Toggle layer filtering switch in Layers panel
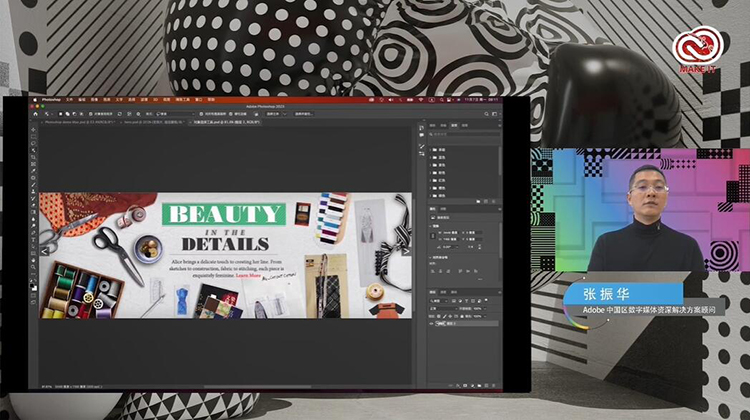Image resolution: width=750 pixels, height=420 pixels. coord(486,300)
